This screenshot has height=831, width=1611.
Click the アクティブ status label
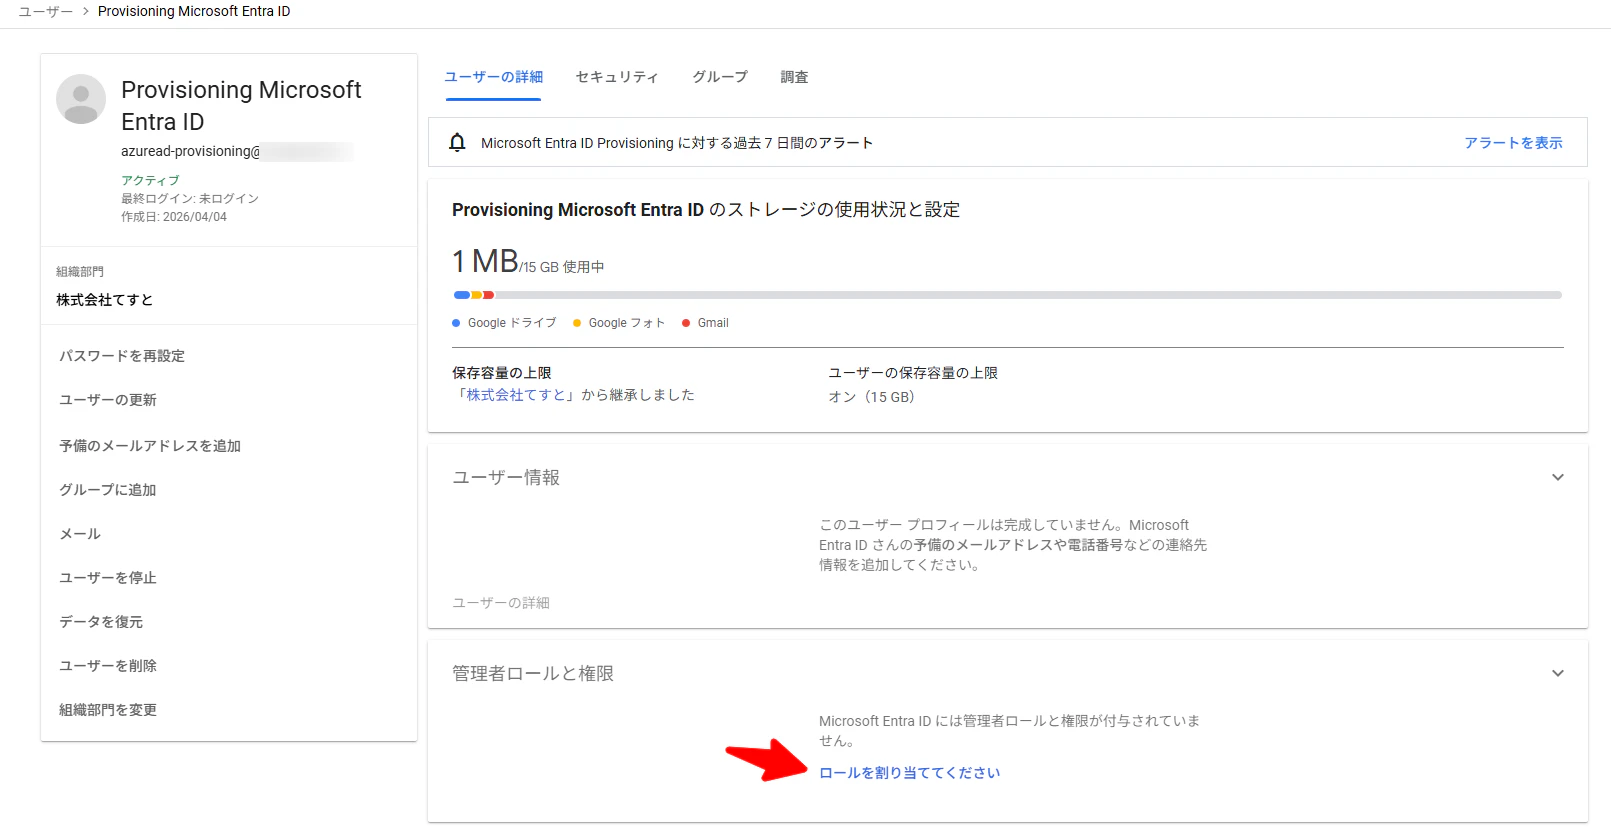150,180
